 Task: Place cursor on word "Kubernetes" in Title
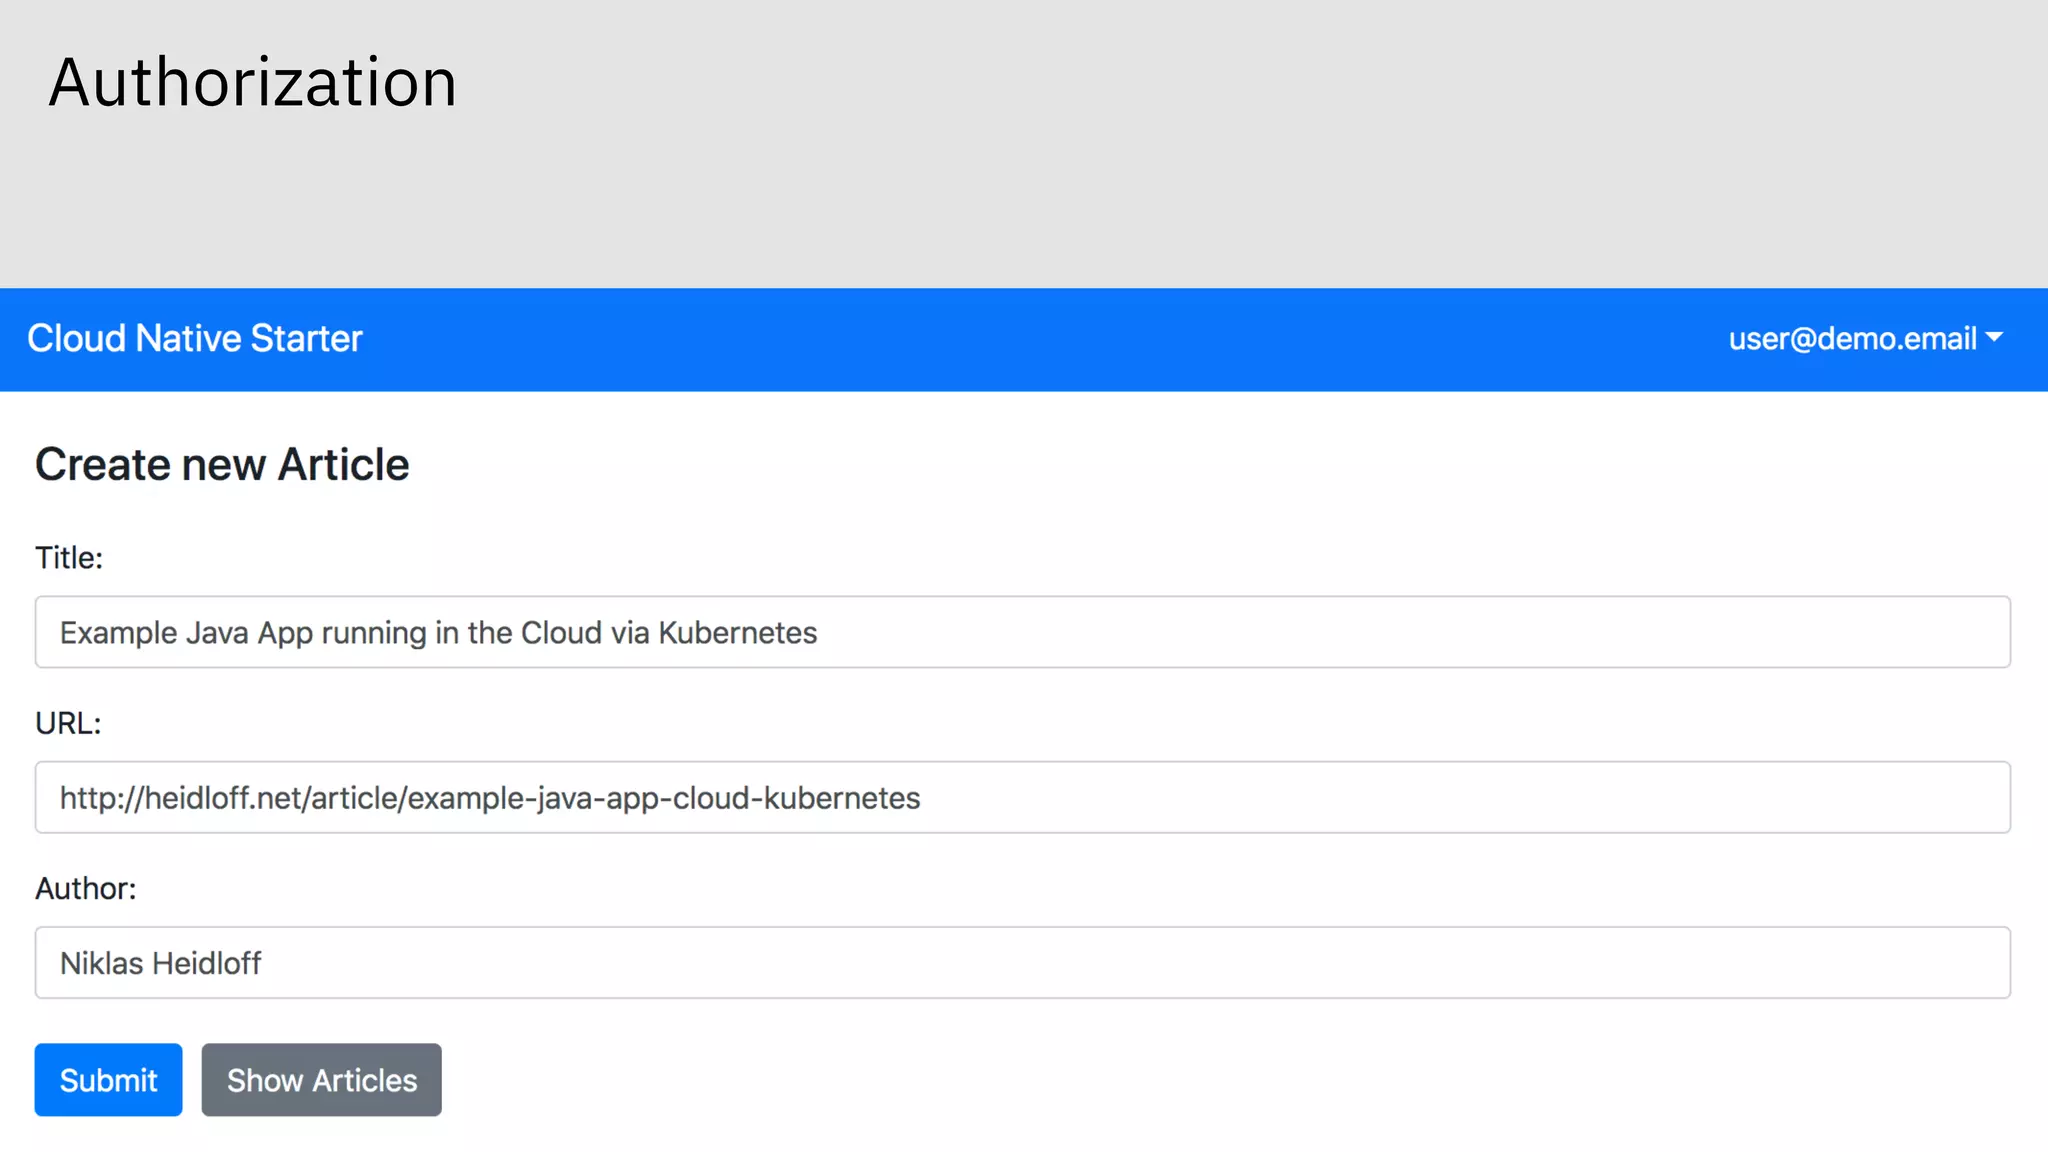pyautogui.click(x=737, y=633)
